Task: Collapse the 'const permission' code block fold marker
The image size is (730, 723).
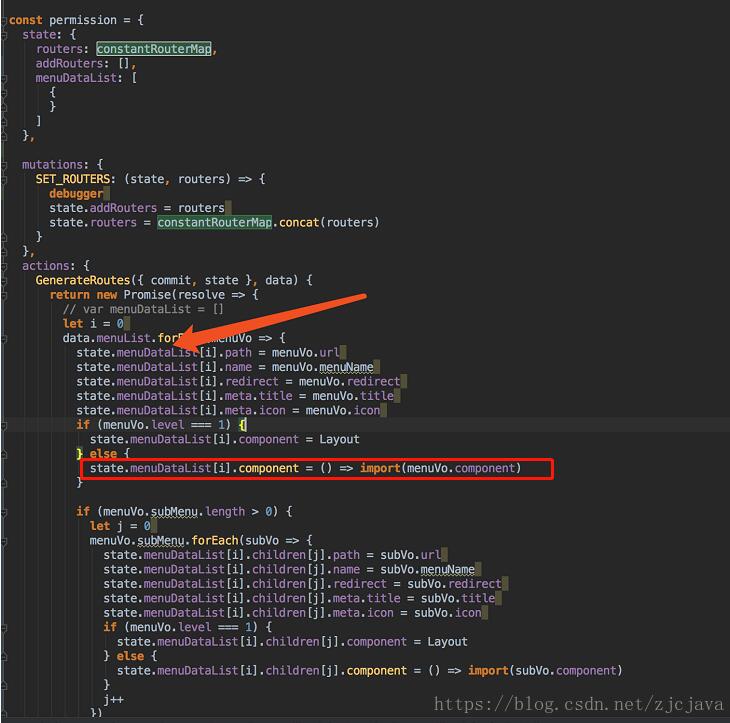Action: click(4, 20)
